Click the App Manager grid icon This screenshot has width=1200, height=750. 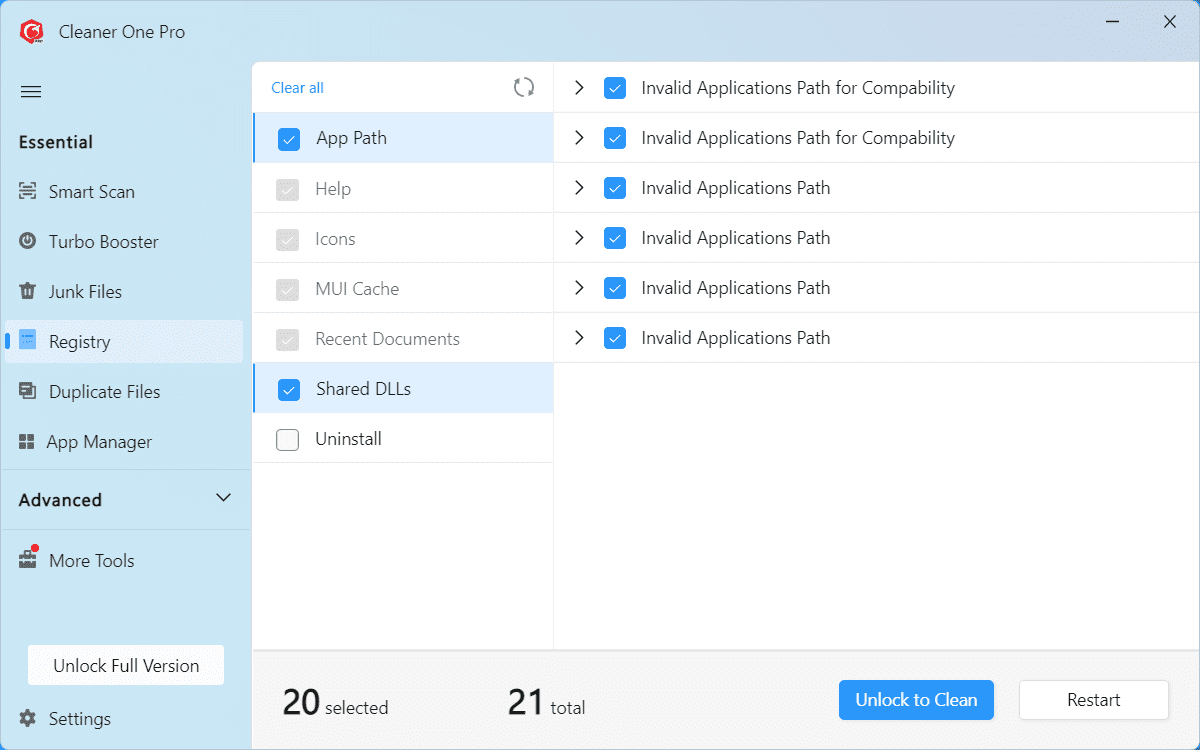point(27,442)
